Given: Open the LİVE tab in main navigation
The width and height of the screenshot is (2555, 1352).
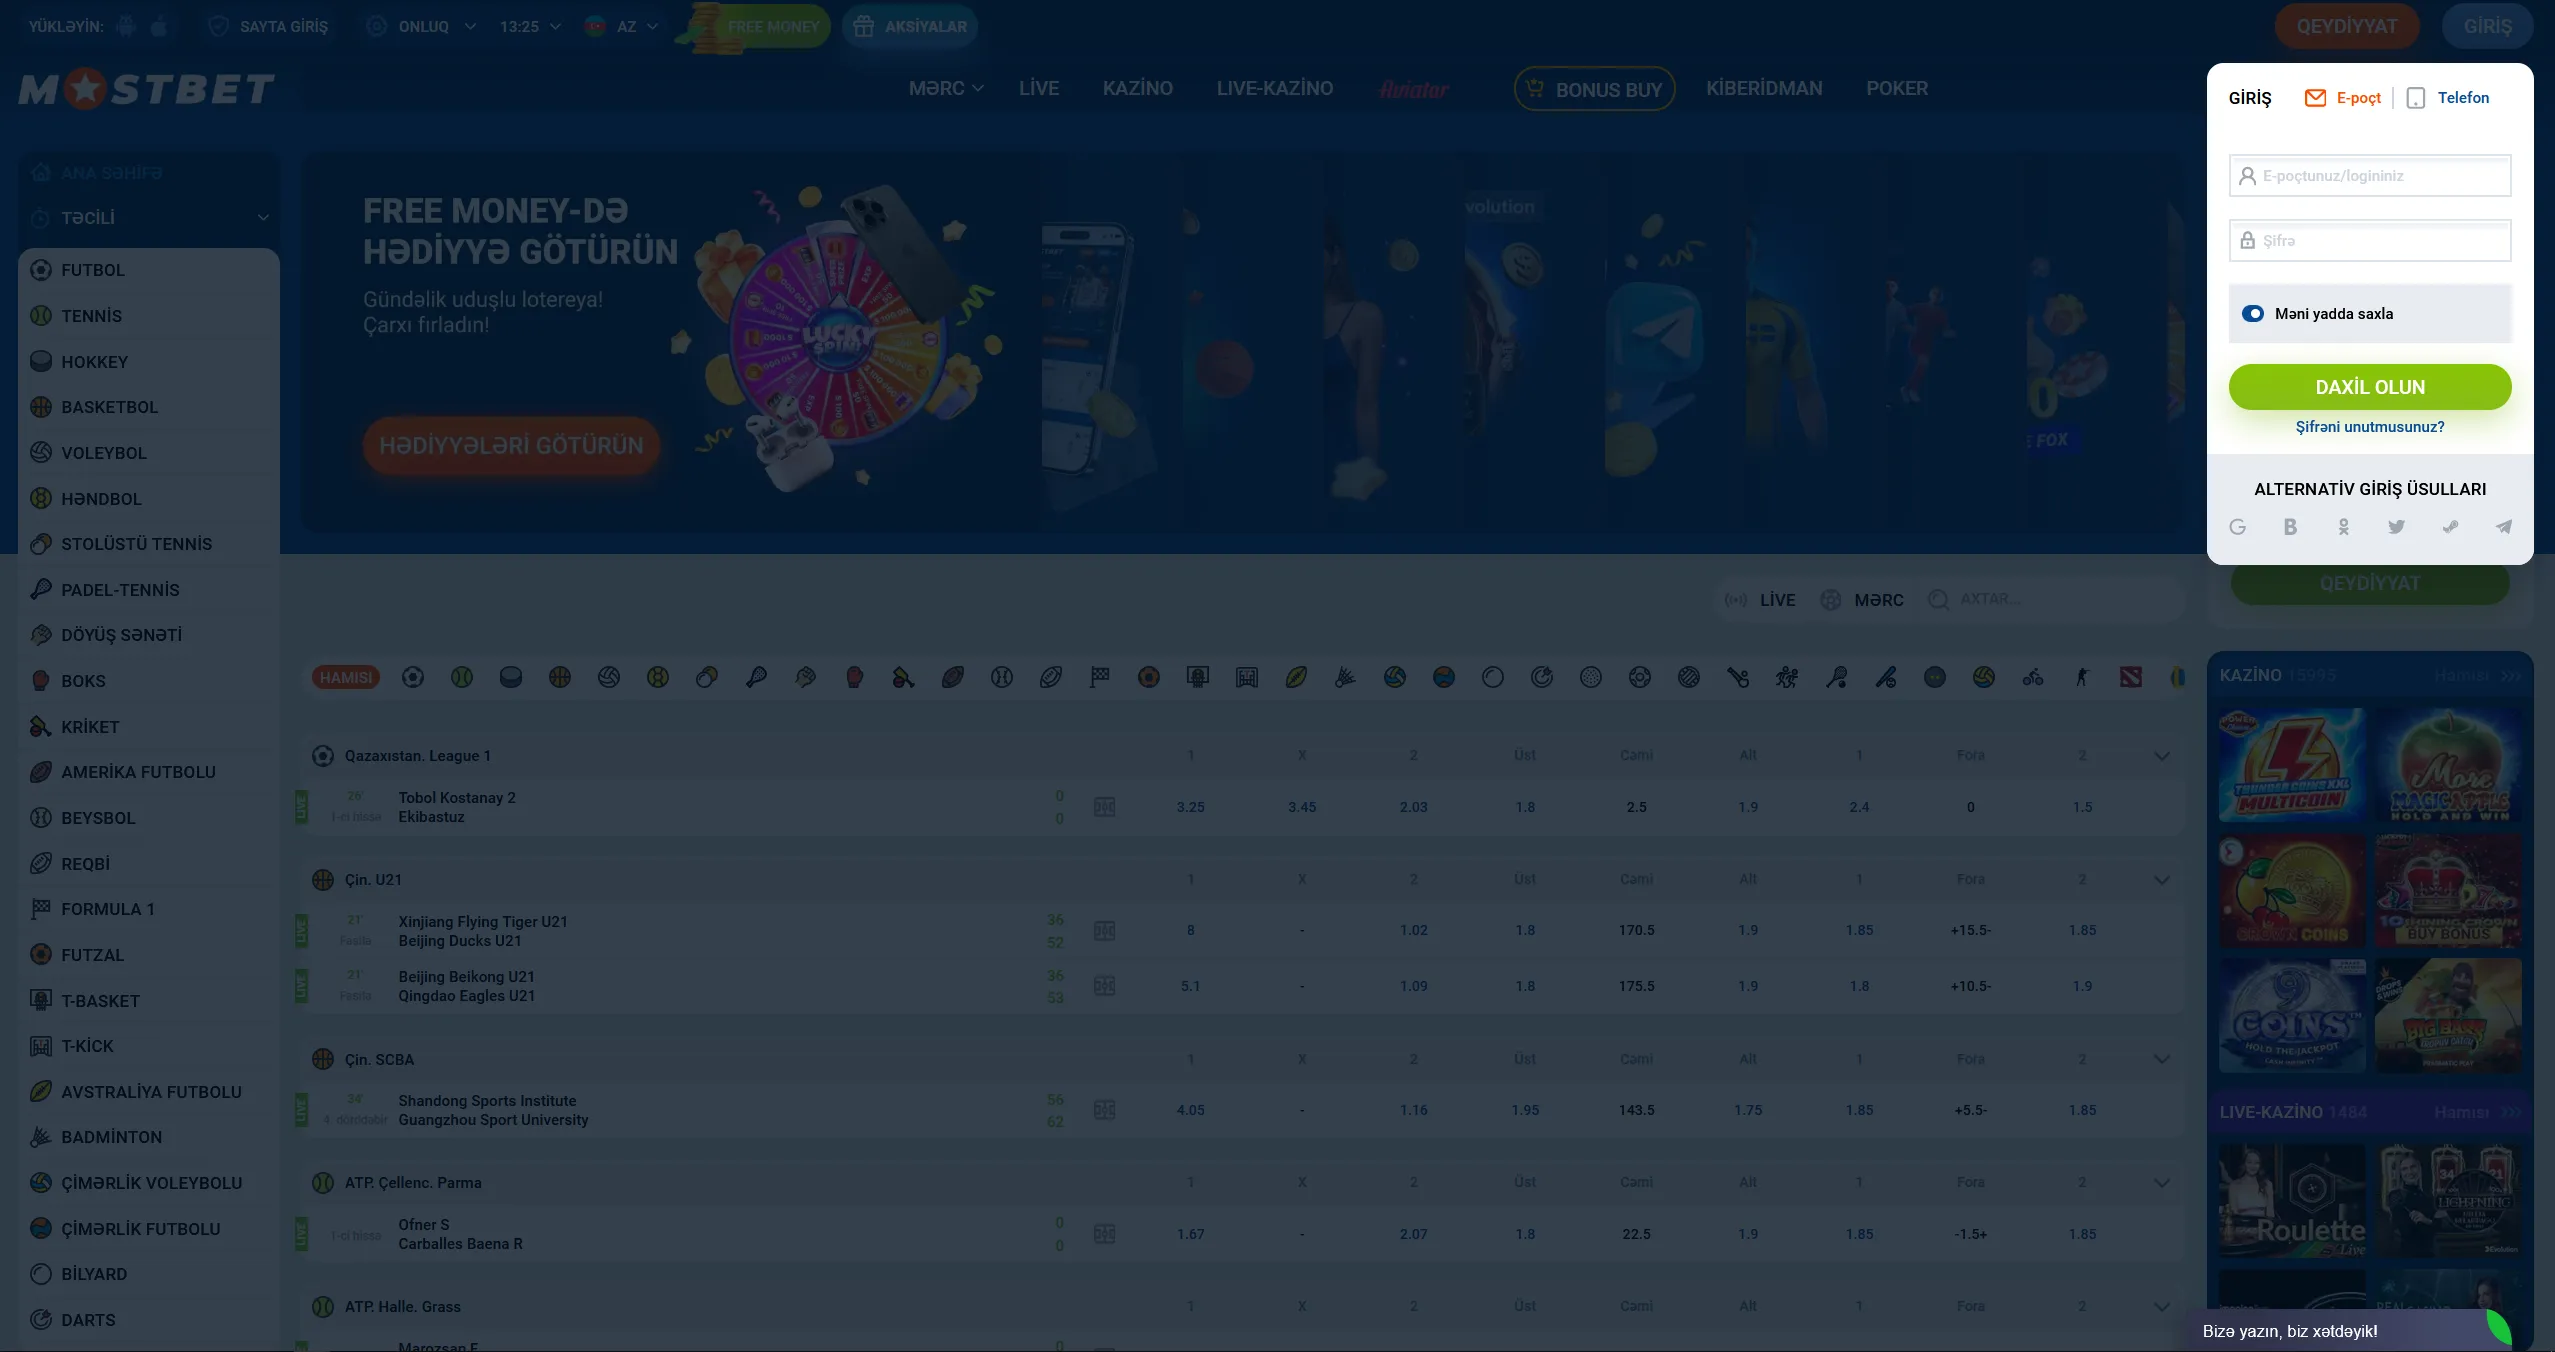Looking at the screenshot, I should pos(1039,88).
